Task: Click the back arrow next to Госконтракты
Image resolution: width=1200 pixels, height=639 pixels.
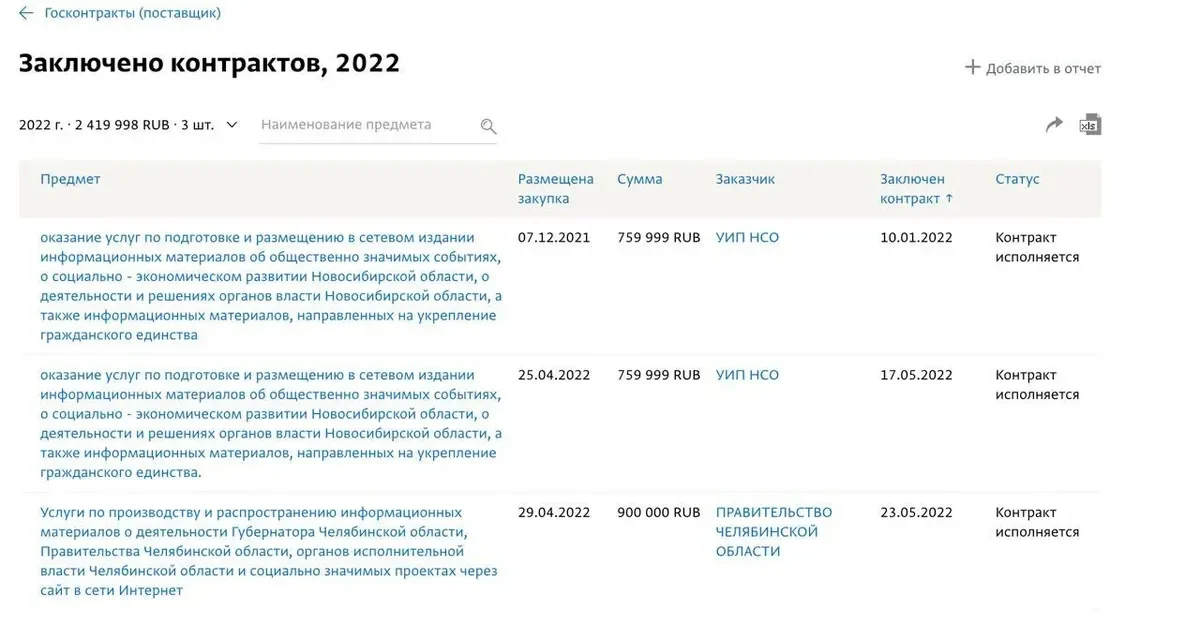Action: pos(26,13)
